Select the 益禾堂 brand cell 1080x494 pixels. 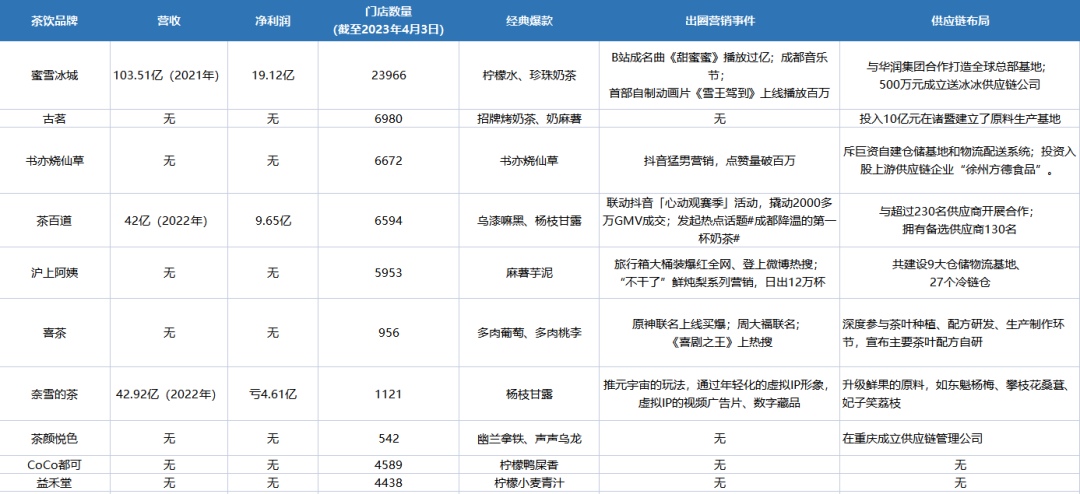(x=54, y=483)
